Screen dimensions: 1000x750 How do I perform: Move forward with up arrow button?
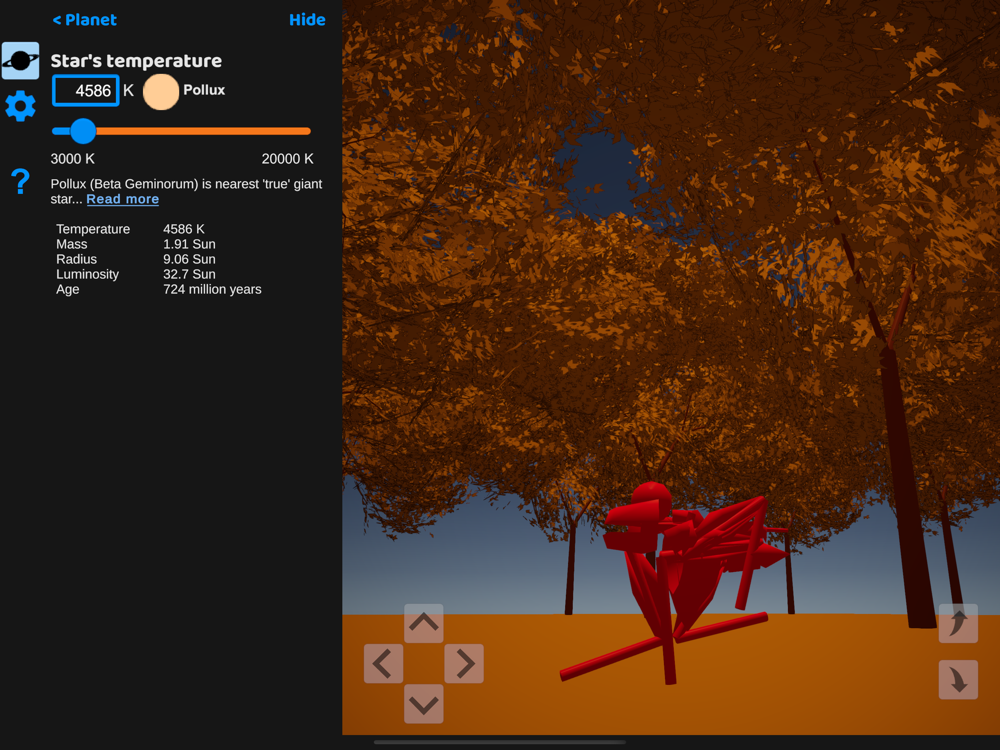coord(423,623)
